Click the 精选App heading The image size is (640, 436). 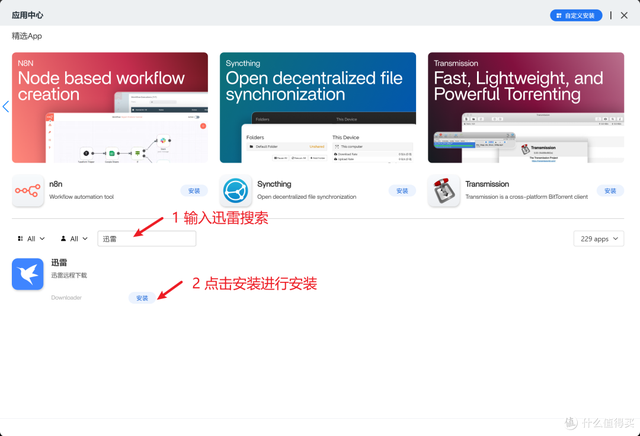(27, 36)
